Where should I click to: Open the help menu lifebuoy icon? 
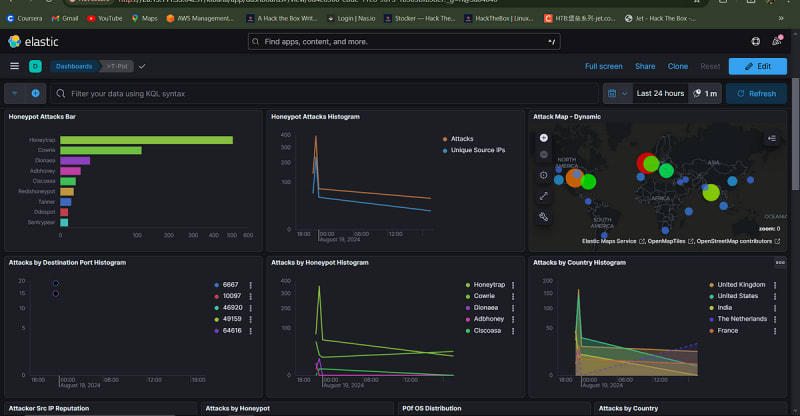pos(755,41)
